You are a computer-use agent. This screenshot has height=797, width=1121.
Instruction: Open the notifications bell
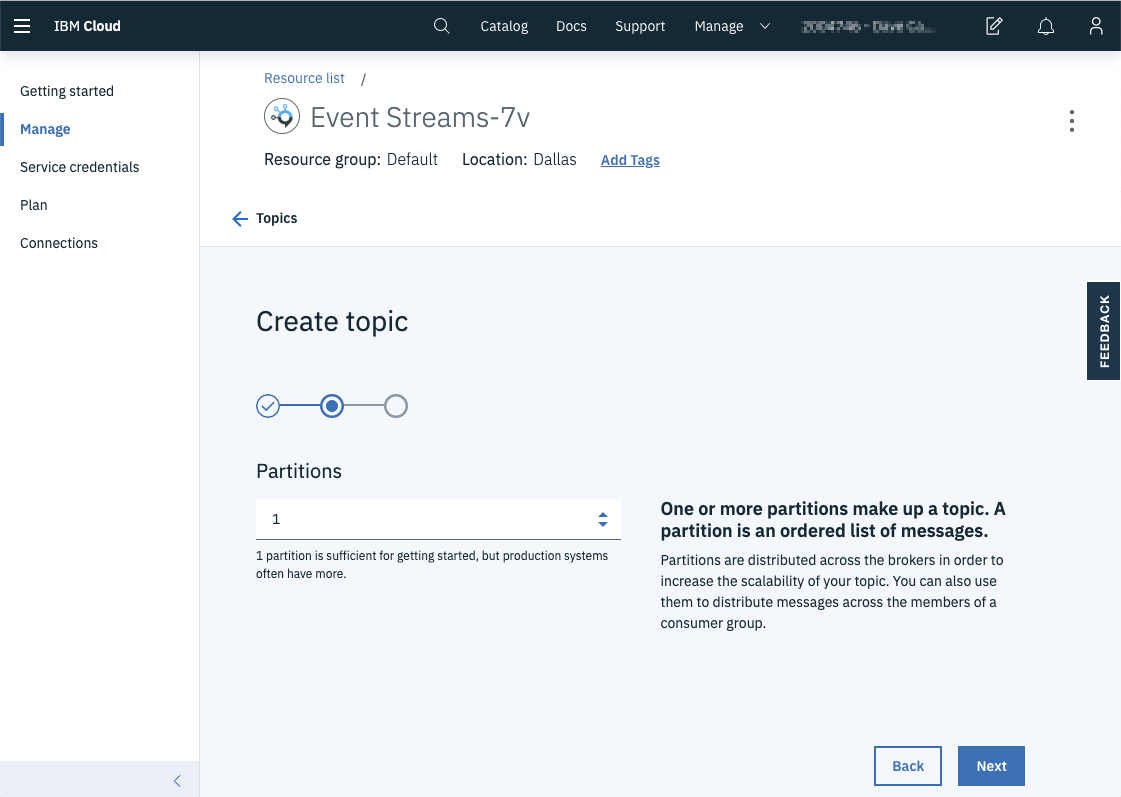(1046, 26)
